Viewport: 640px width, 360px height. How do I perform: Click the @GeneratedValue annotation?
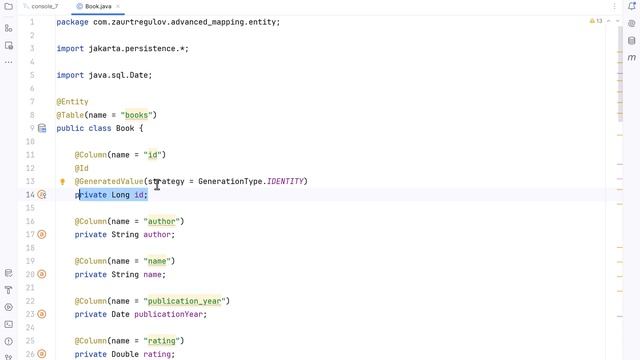[109, 181]
